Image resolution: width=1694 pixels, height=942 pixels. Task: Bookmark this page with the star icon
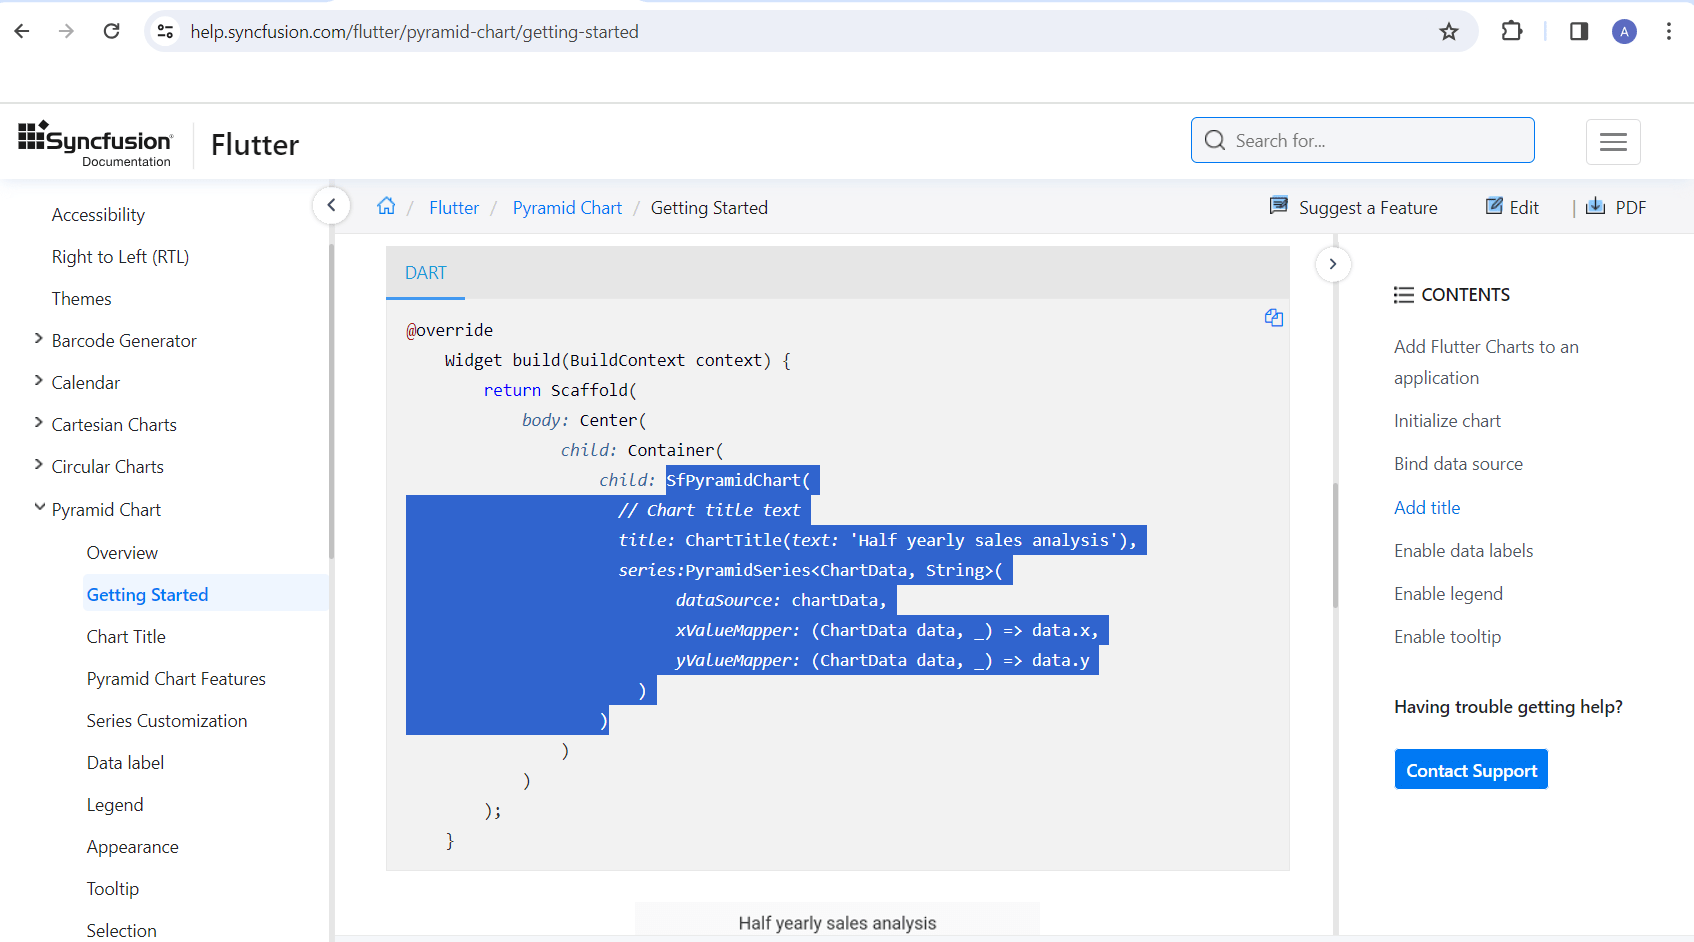(1448, 32)
